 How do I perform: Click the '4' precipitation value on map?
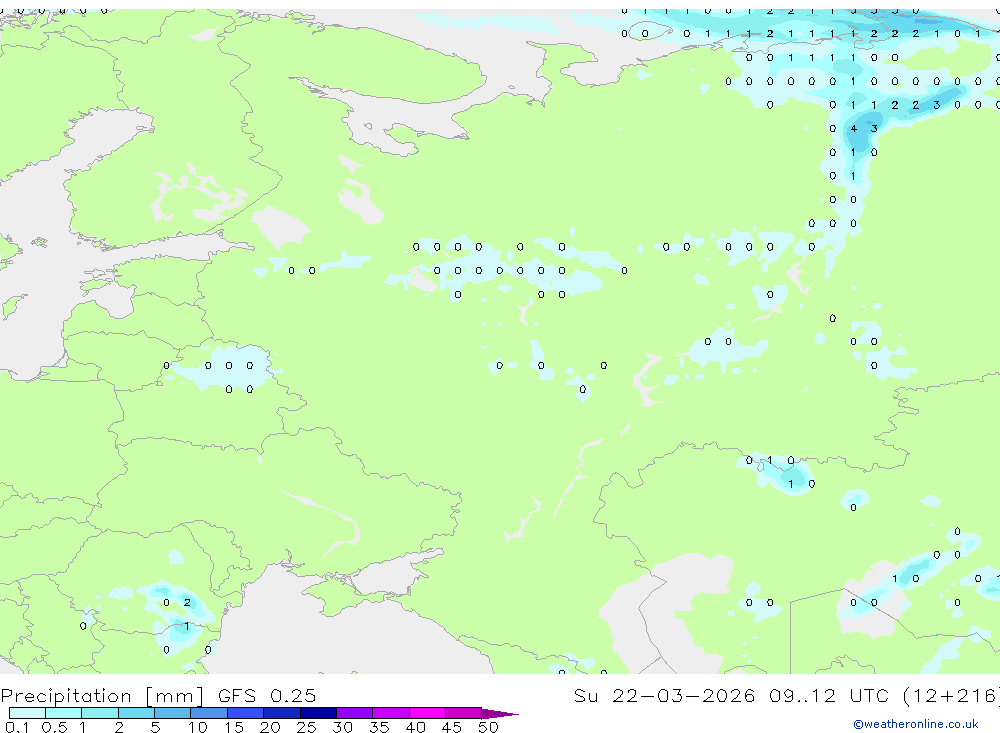click(853, 128)
